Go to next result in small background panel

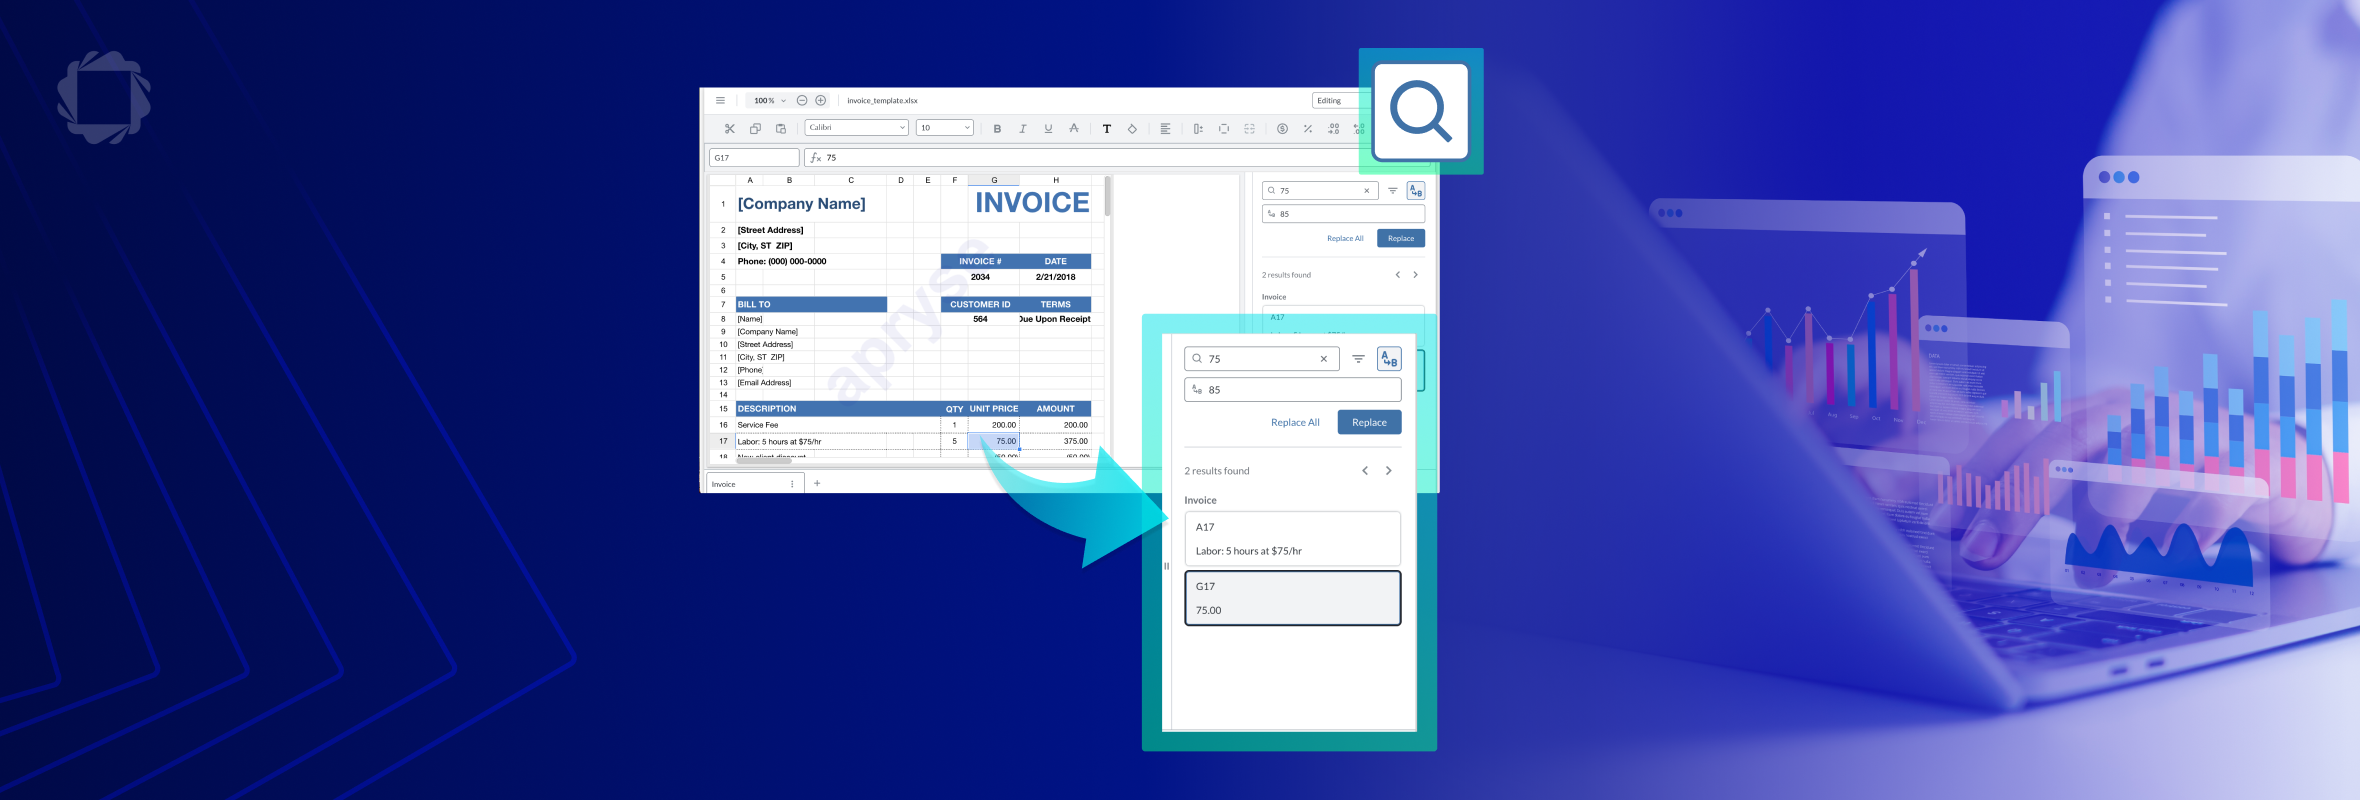click(1415, 275)
